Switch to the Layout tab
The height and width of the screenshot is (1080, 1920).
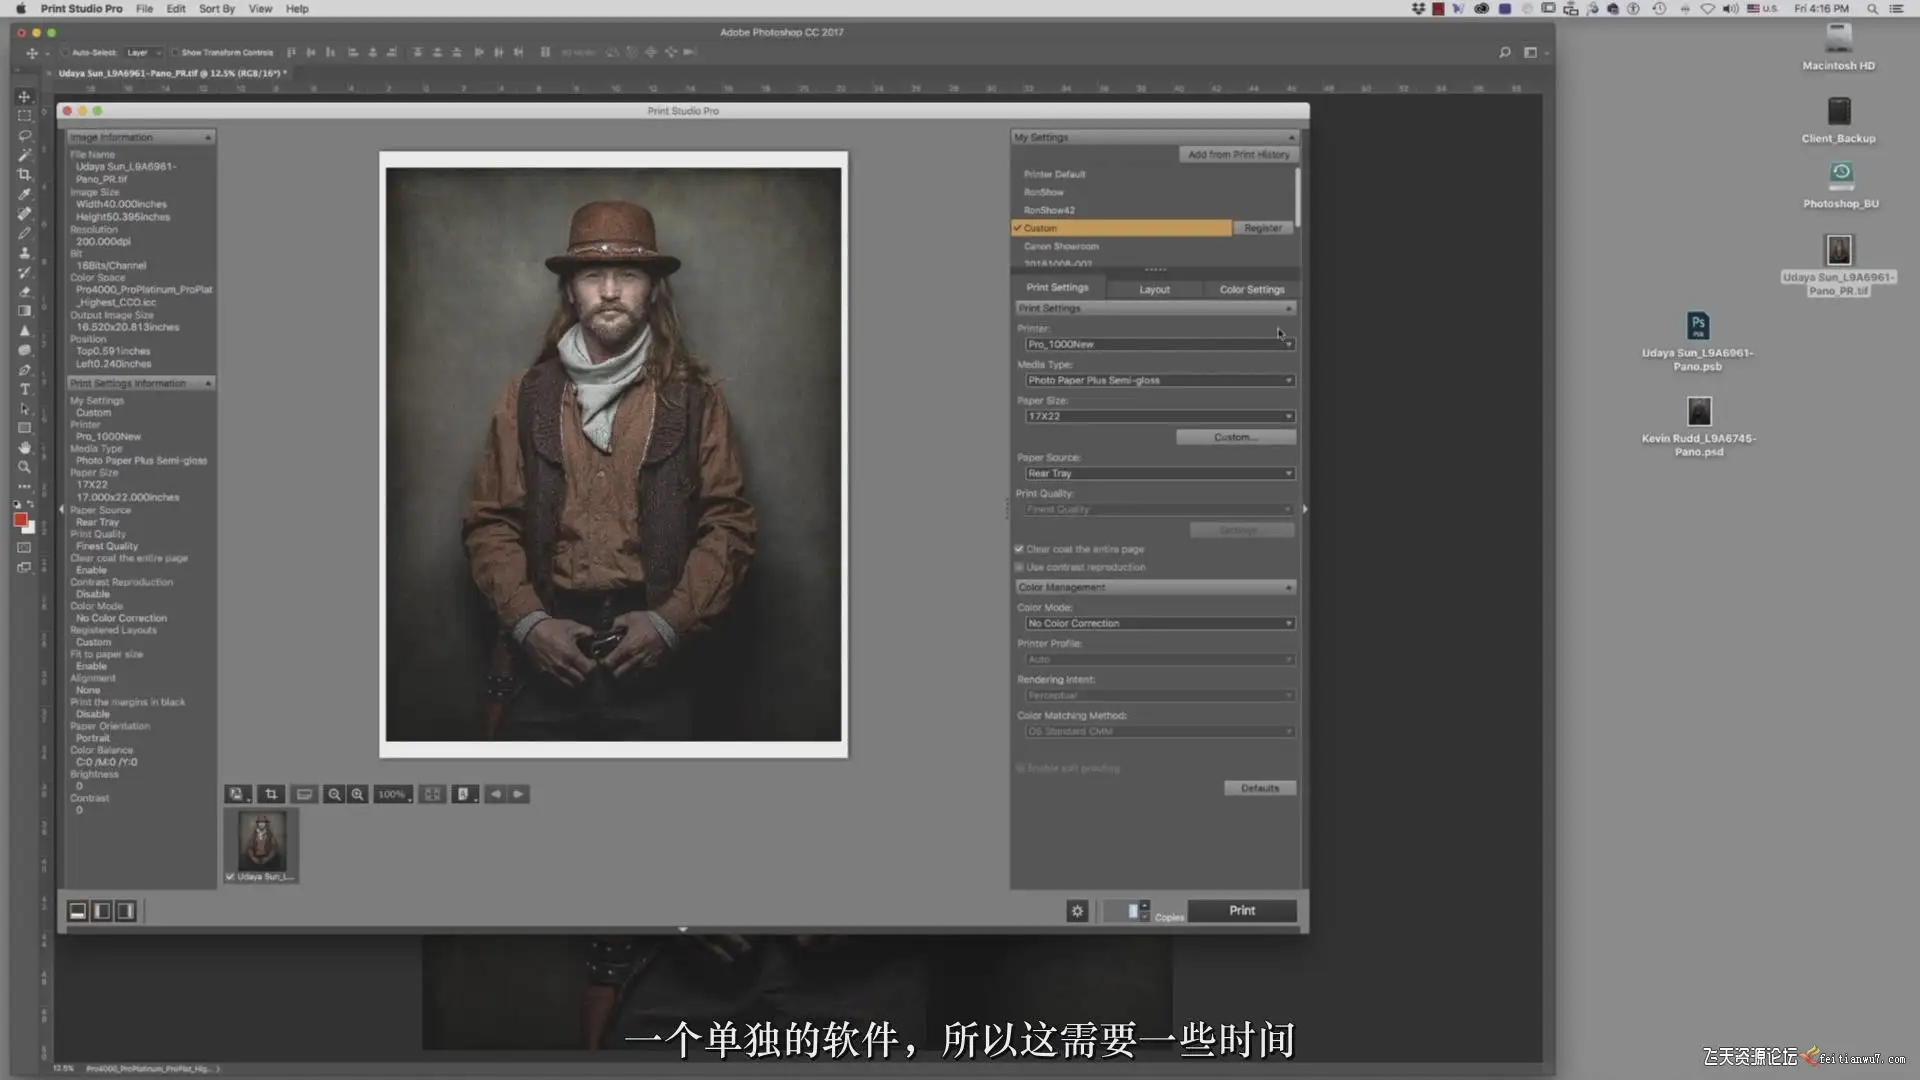pyautogui.click(x=1154, y=289)
